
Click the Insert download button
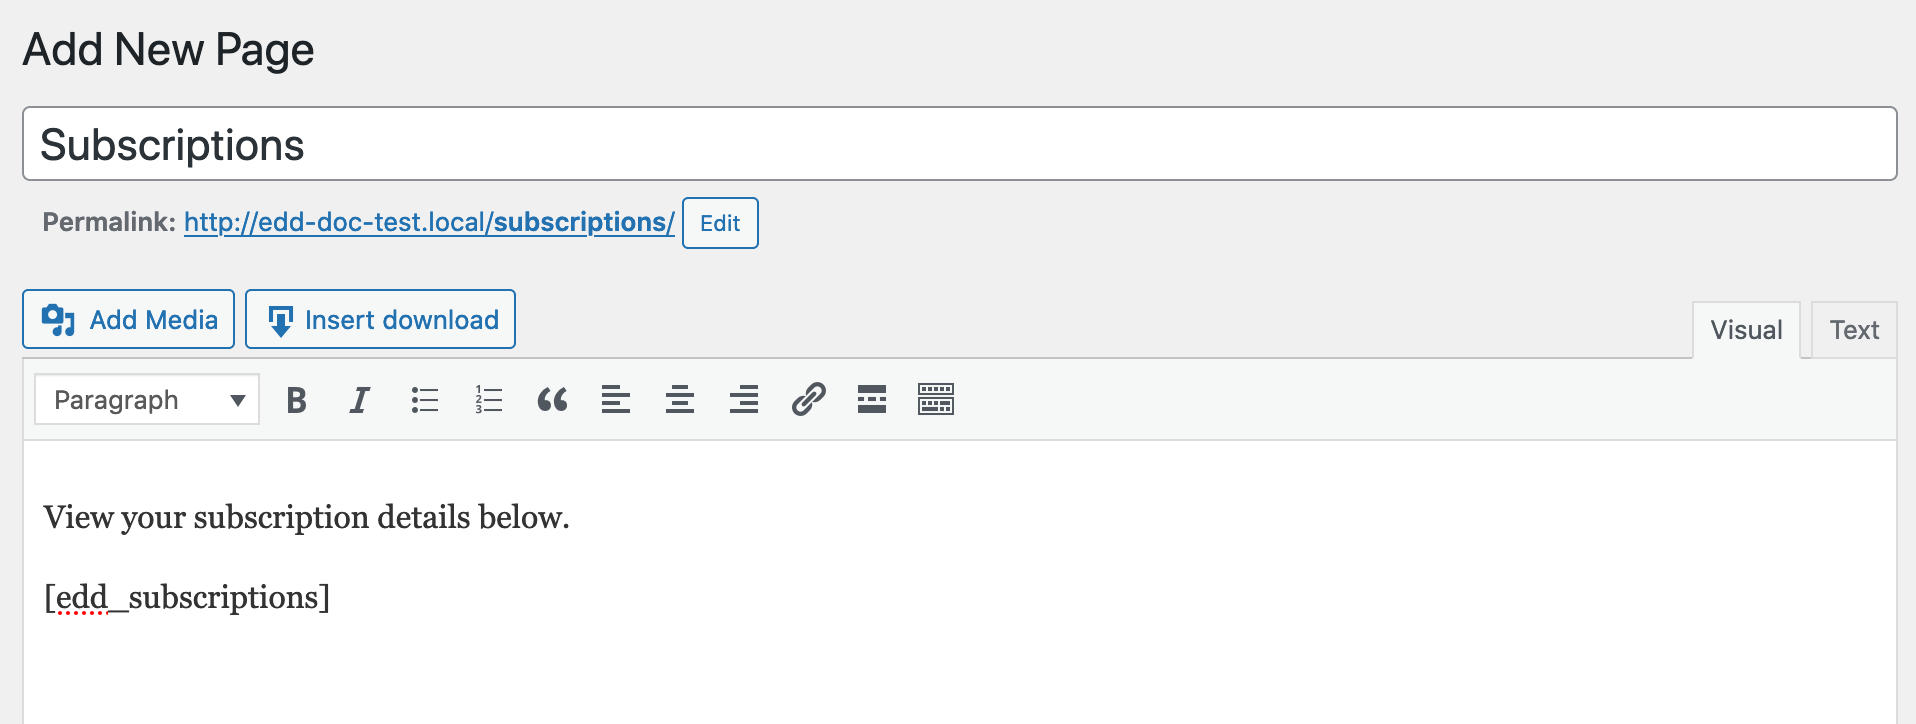[x=381, y=320]
